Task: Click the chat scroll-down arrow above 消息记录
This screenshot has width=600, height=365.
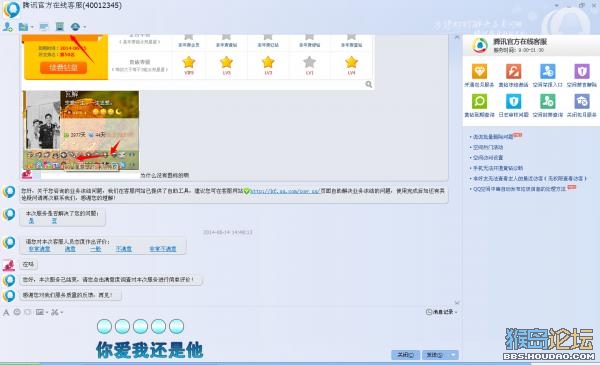Action: (x=457, y=303)
